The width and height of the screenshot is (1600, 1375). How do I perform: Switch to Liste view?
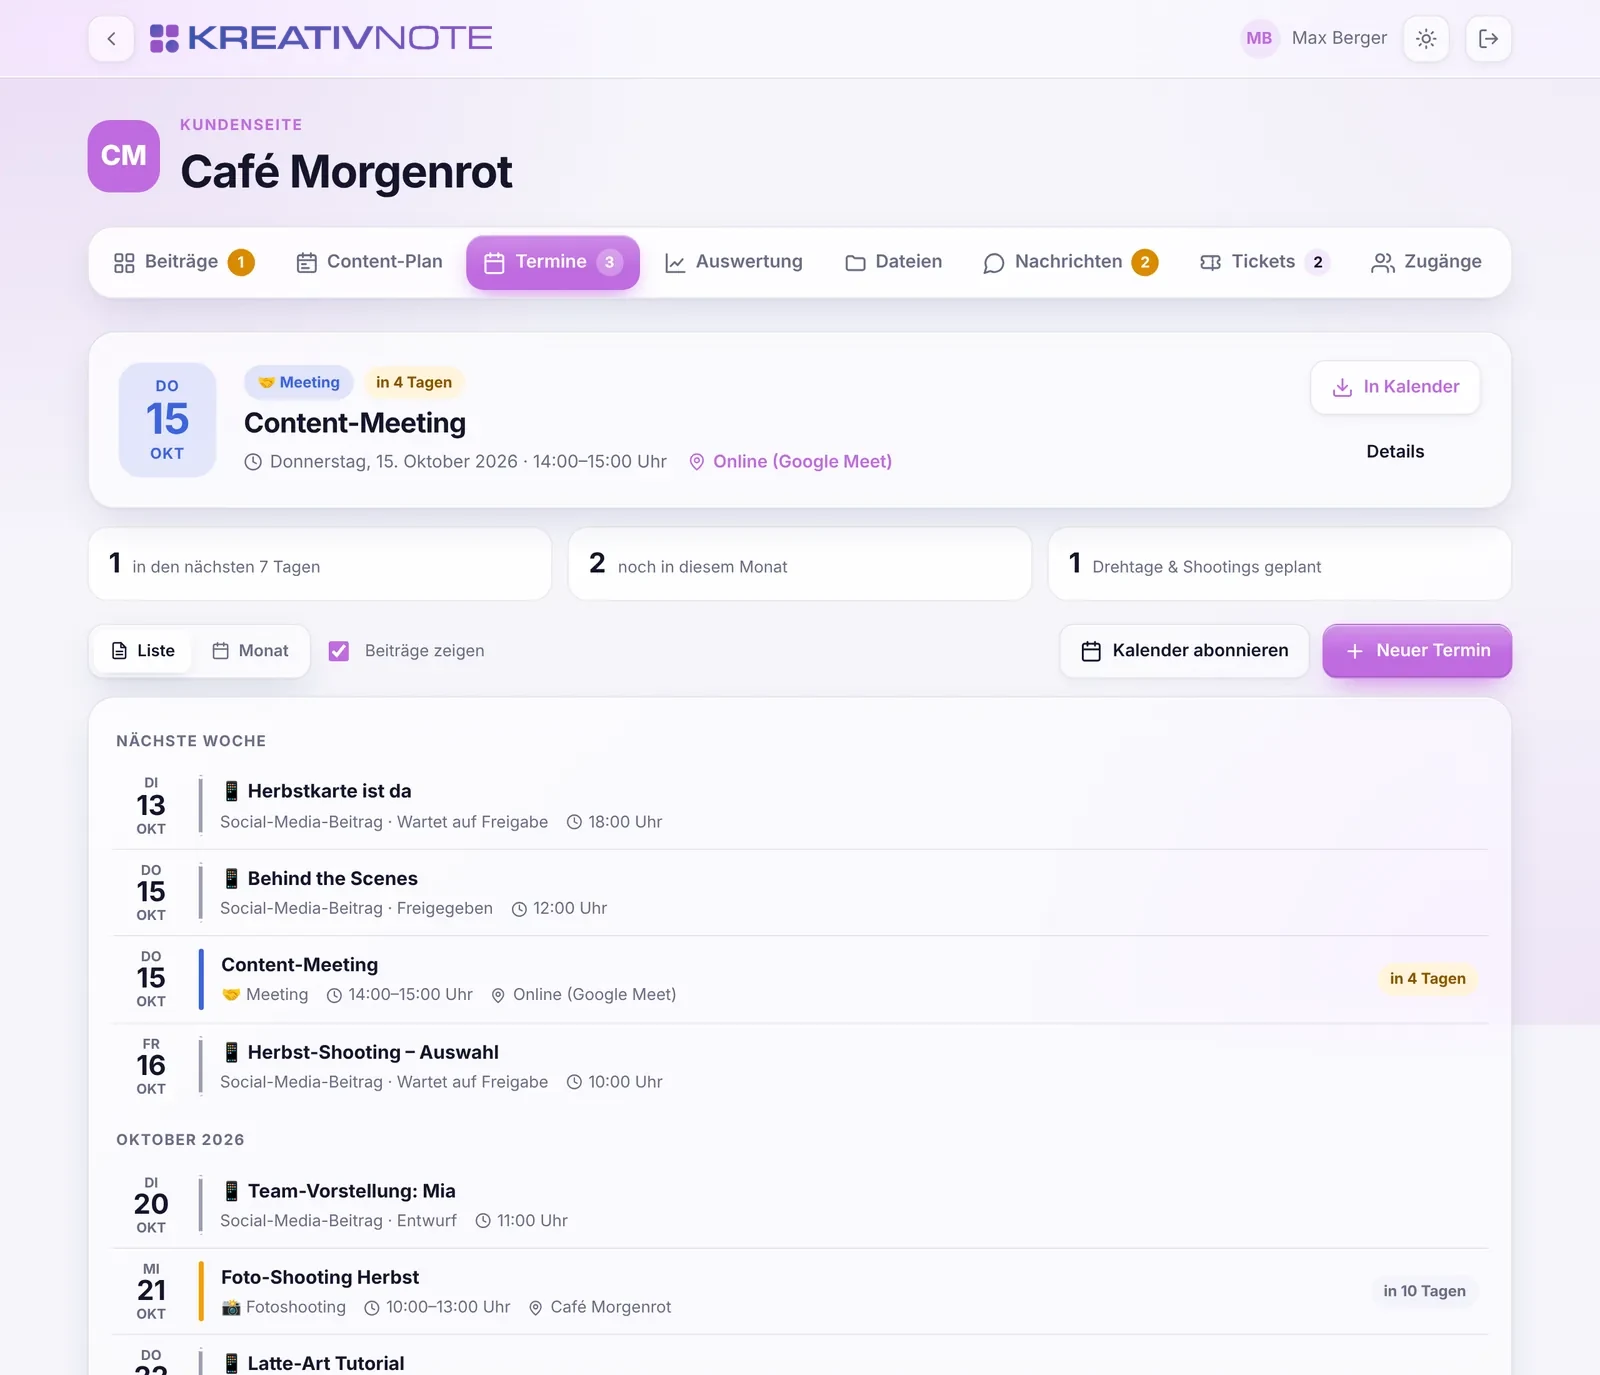coord(143,651)
